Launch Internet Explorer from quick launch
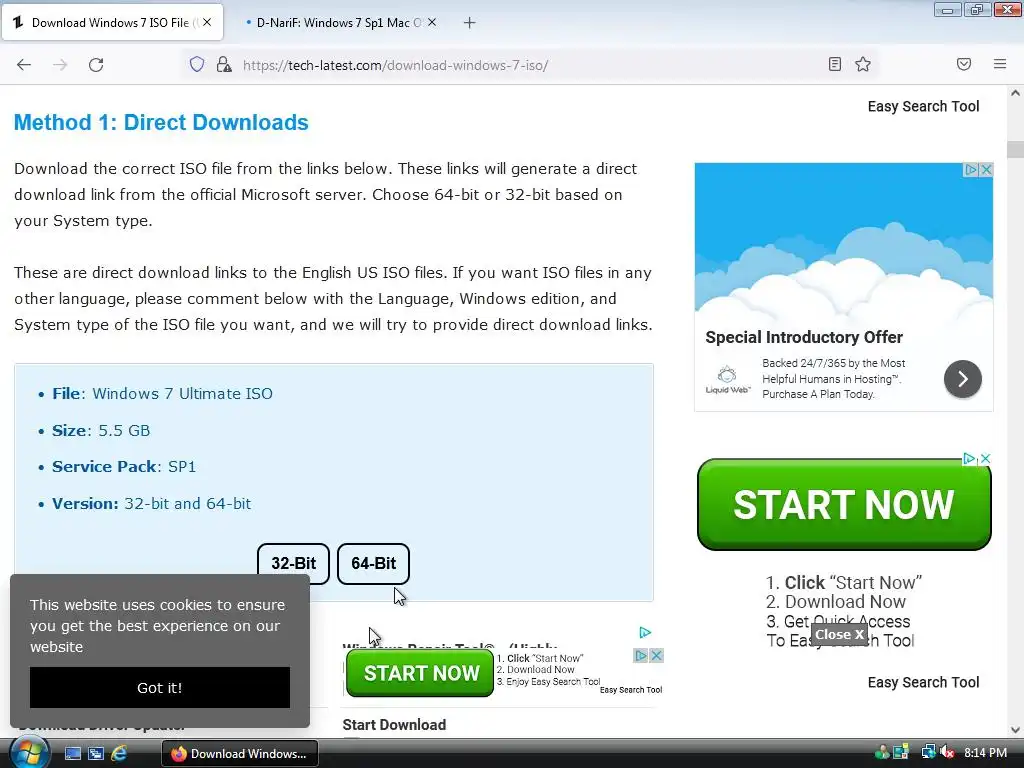This screenshot has height=768, width=1024. [x=119, y=754]
